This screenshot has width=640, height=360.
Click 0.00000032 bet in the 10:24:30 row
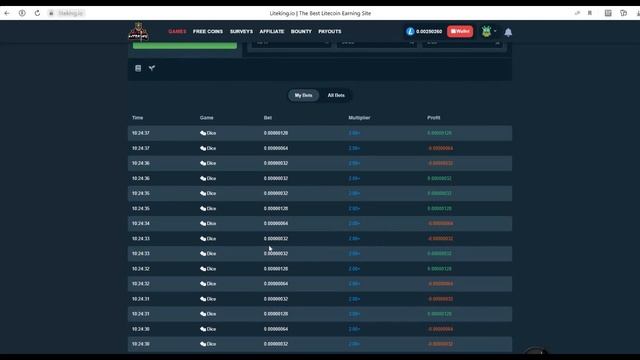pyautogui.click(x=276, y=344)
